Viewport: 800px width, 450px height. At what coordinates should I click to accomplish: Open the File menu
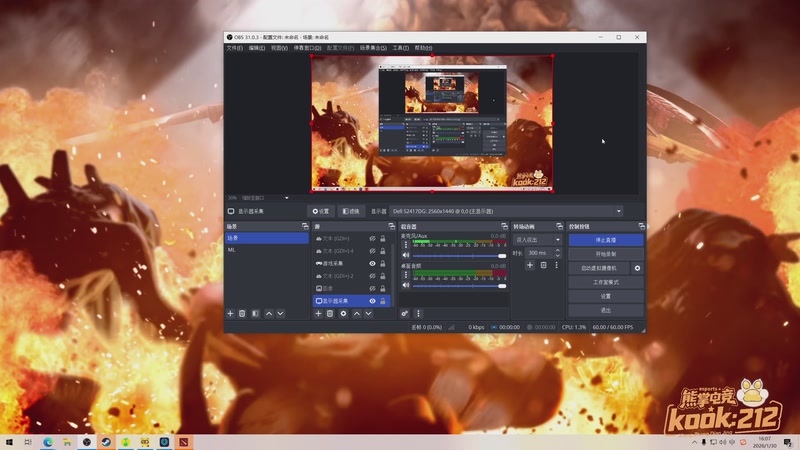pos(235,48)
